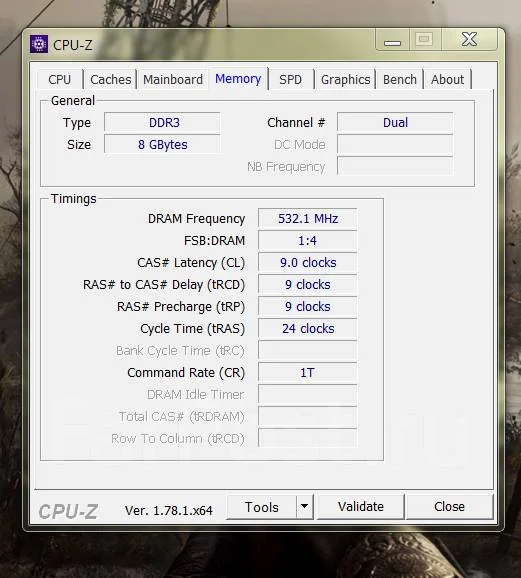Screen dimensions: 521x578
Task: Click the tRCD 9 clocks value
Action: 308,285
